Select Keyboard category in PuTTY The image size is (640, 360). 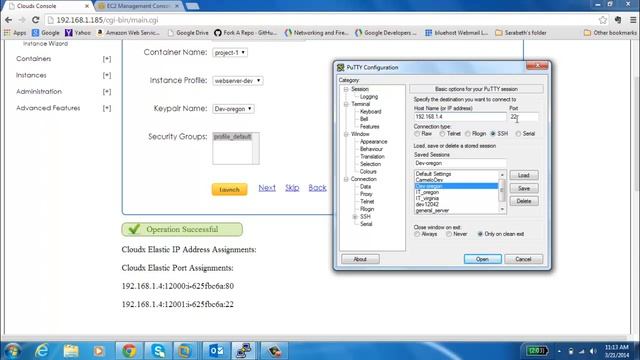(x=370, y=111)
